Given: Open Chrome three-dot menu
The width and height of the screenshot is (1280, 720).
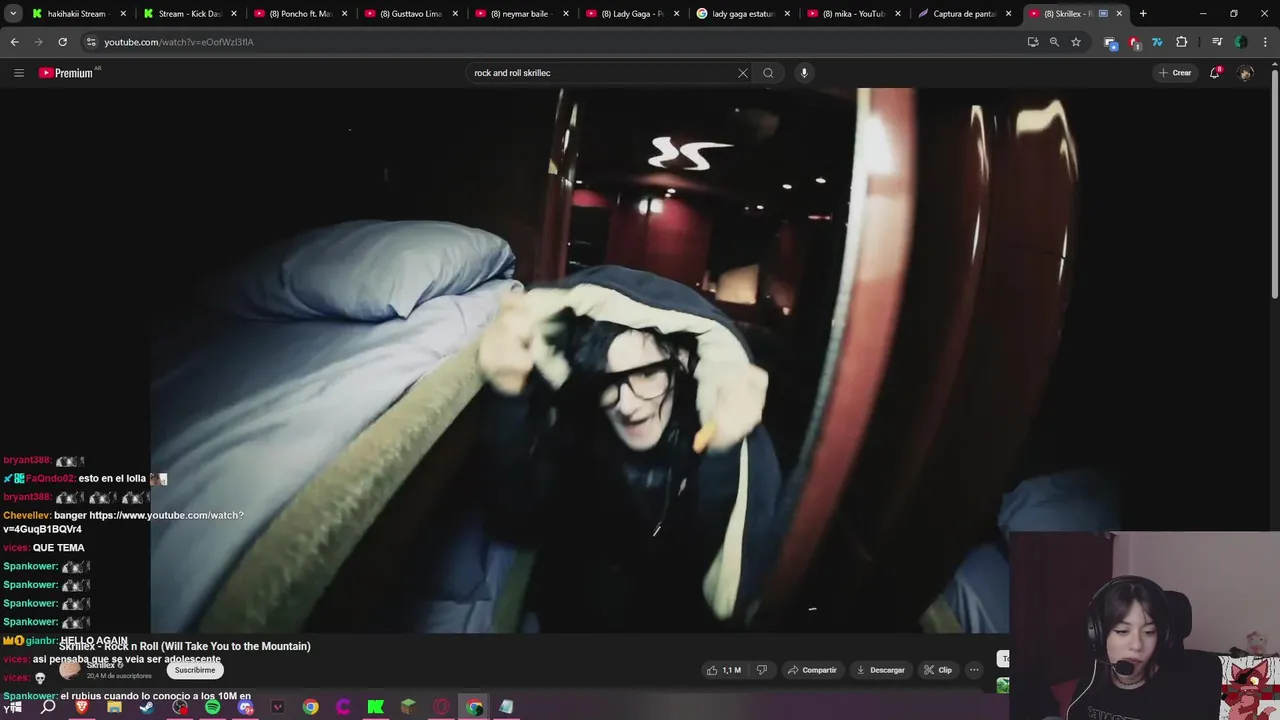Looking at the screenshot, I should [1265, 42].
